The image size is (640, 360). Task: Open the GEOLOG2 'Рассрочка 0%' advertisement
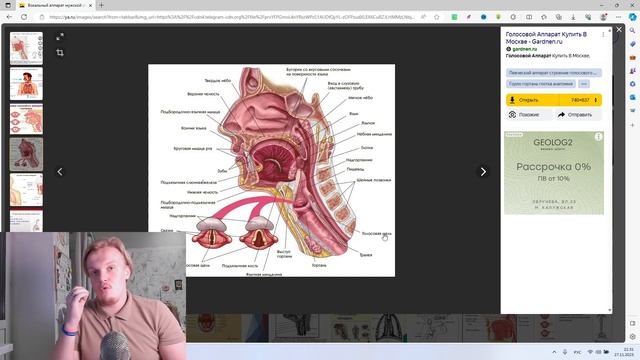click(x=554, y=173)
